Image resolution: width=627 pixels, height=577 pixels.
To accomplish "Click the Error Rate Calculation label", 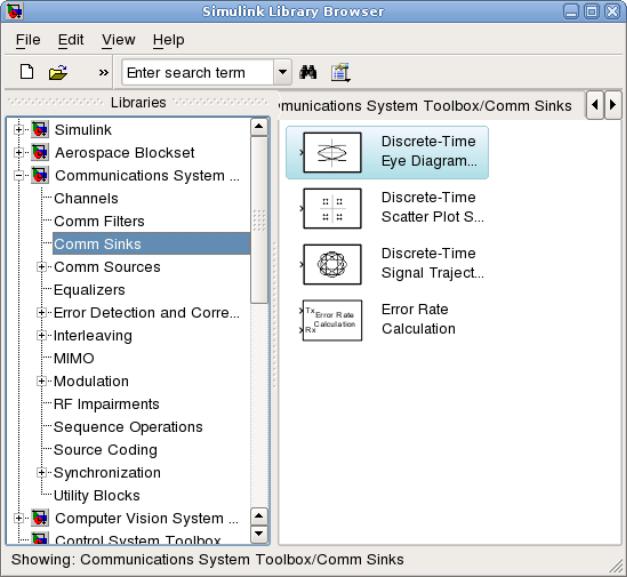I will [418, 319].
